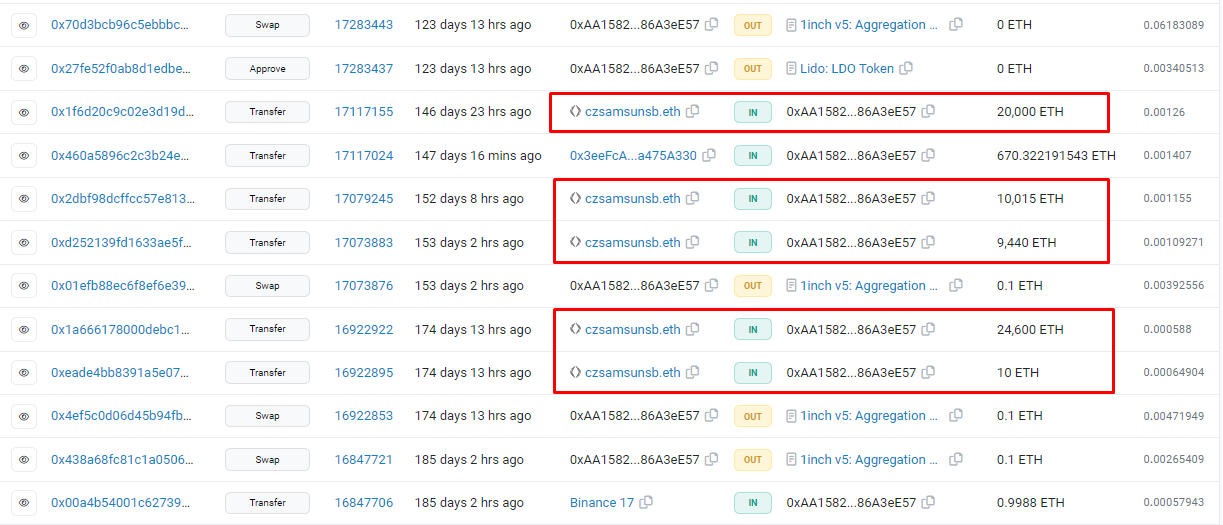1223x525 pixels.
Task: Copy czsamsunsb.eth address in the 20,000 ETH row
Action: [693, 112]
